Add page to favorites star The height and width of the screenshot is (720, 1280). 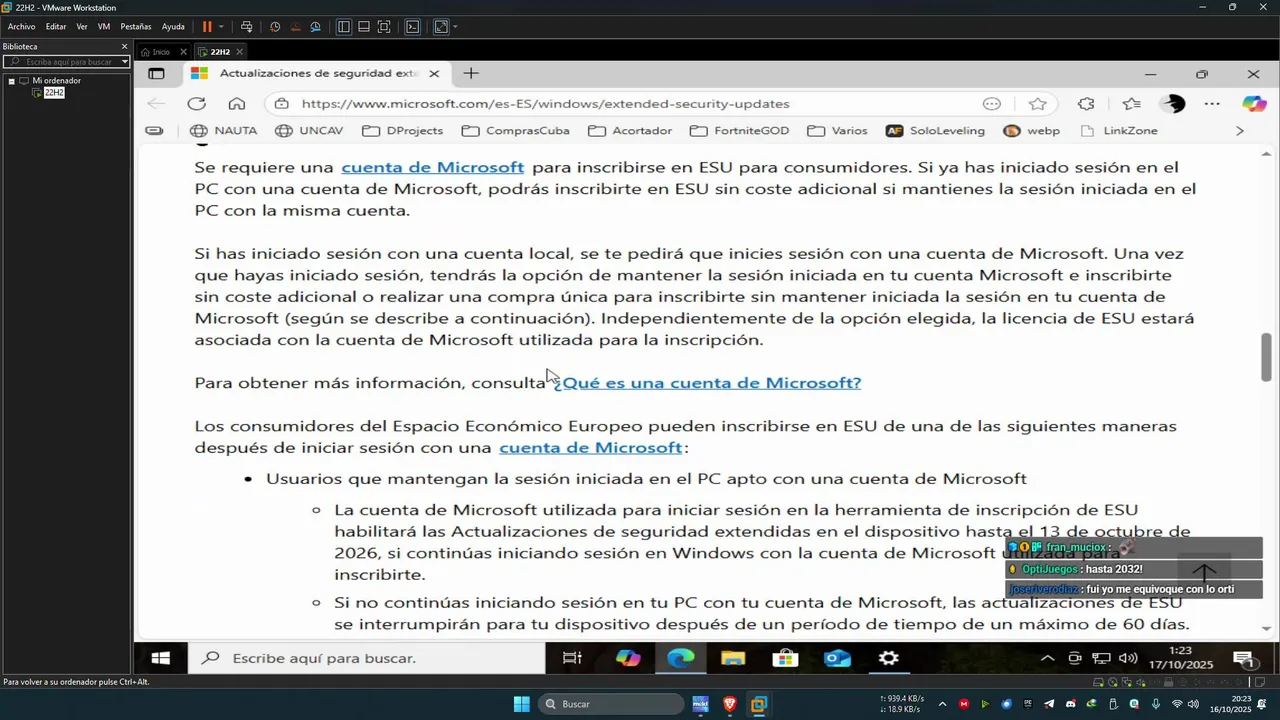pos(1038,104)
